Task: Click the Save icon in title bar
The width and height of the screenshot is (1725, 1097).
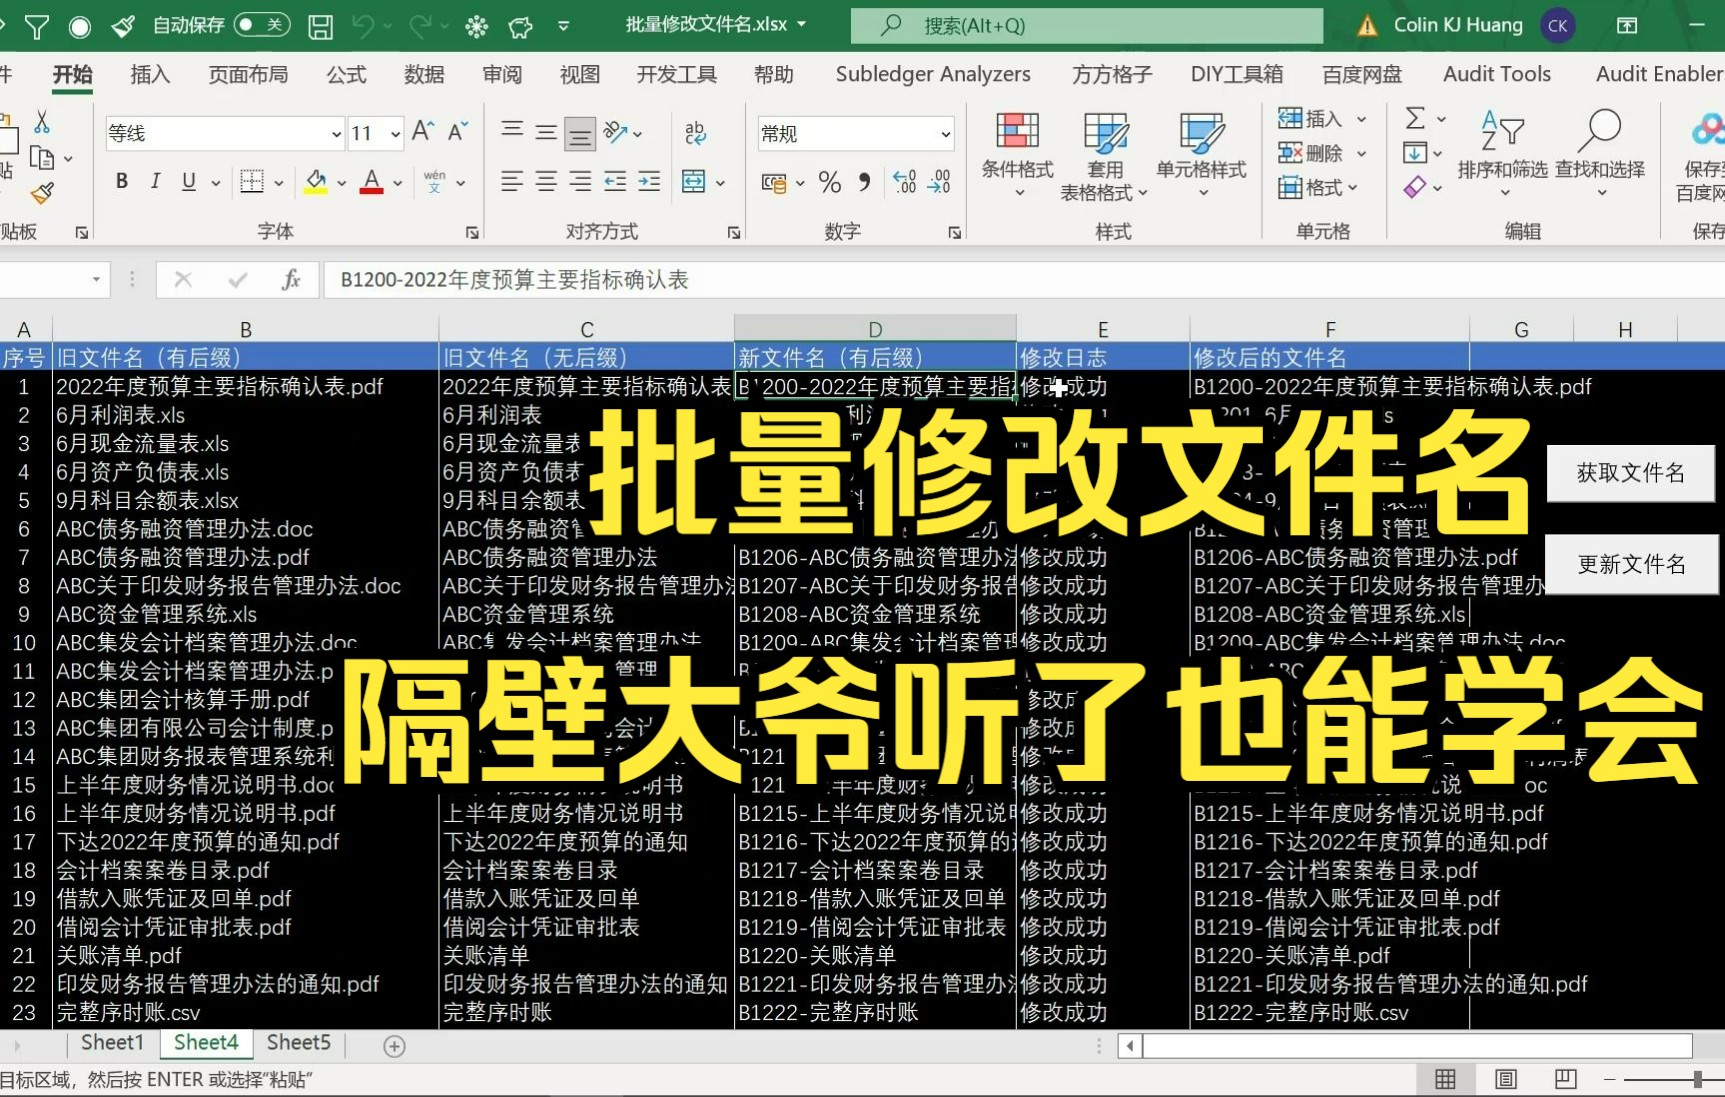Action: click(320, 26)
